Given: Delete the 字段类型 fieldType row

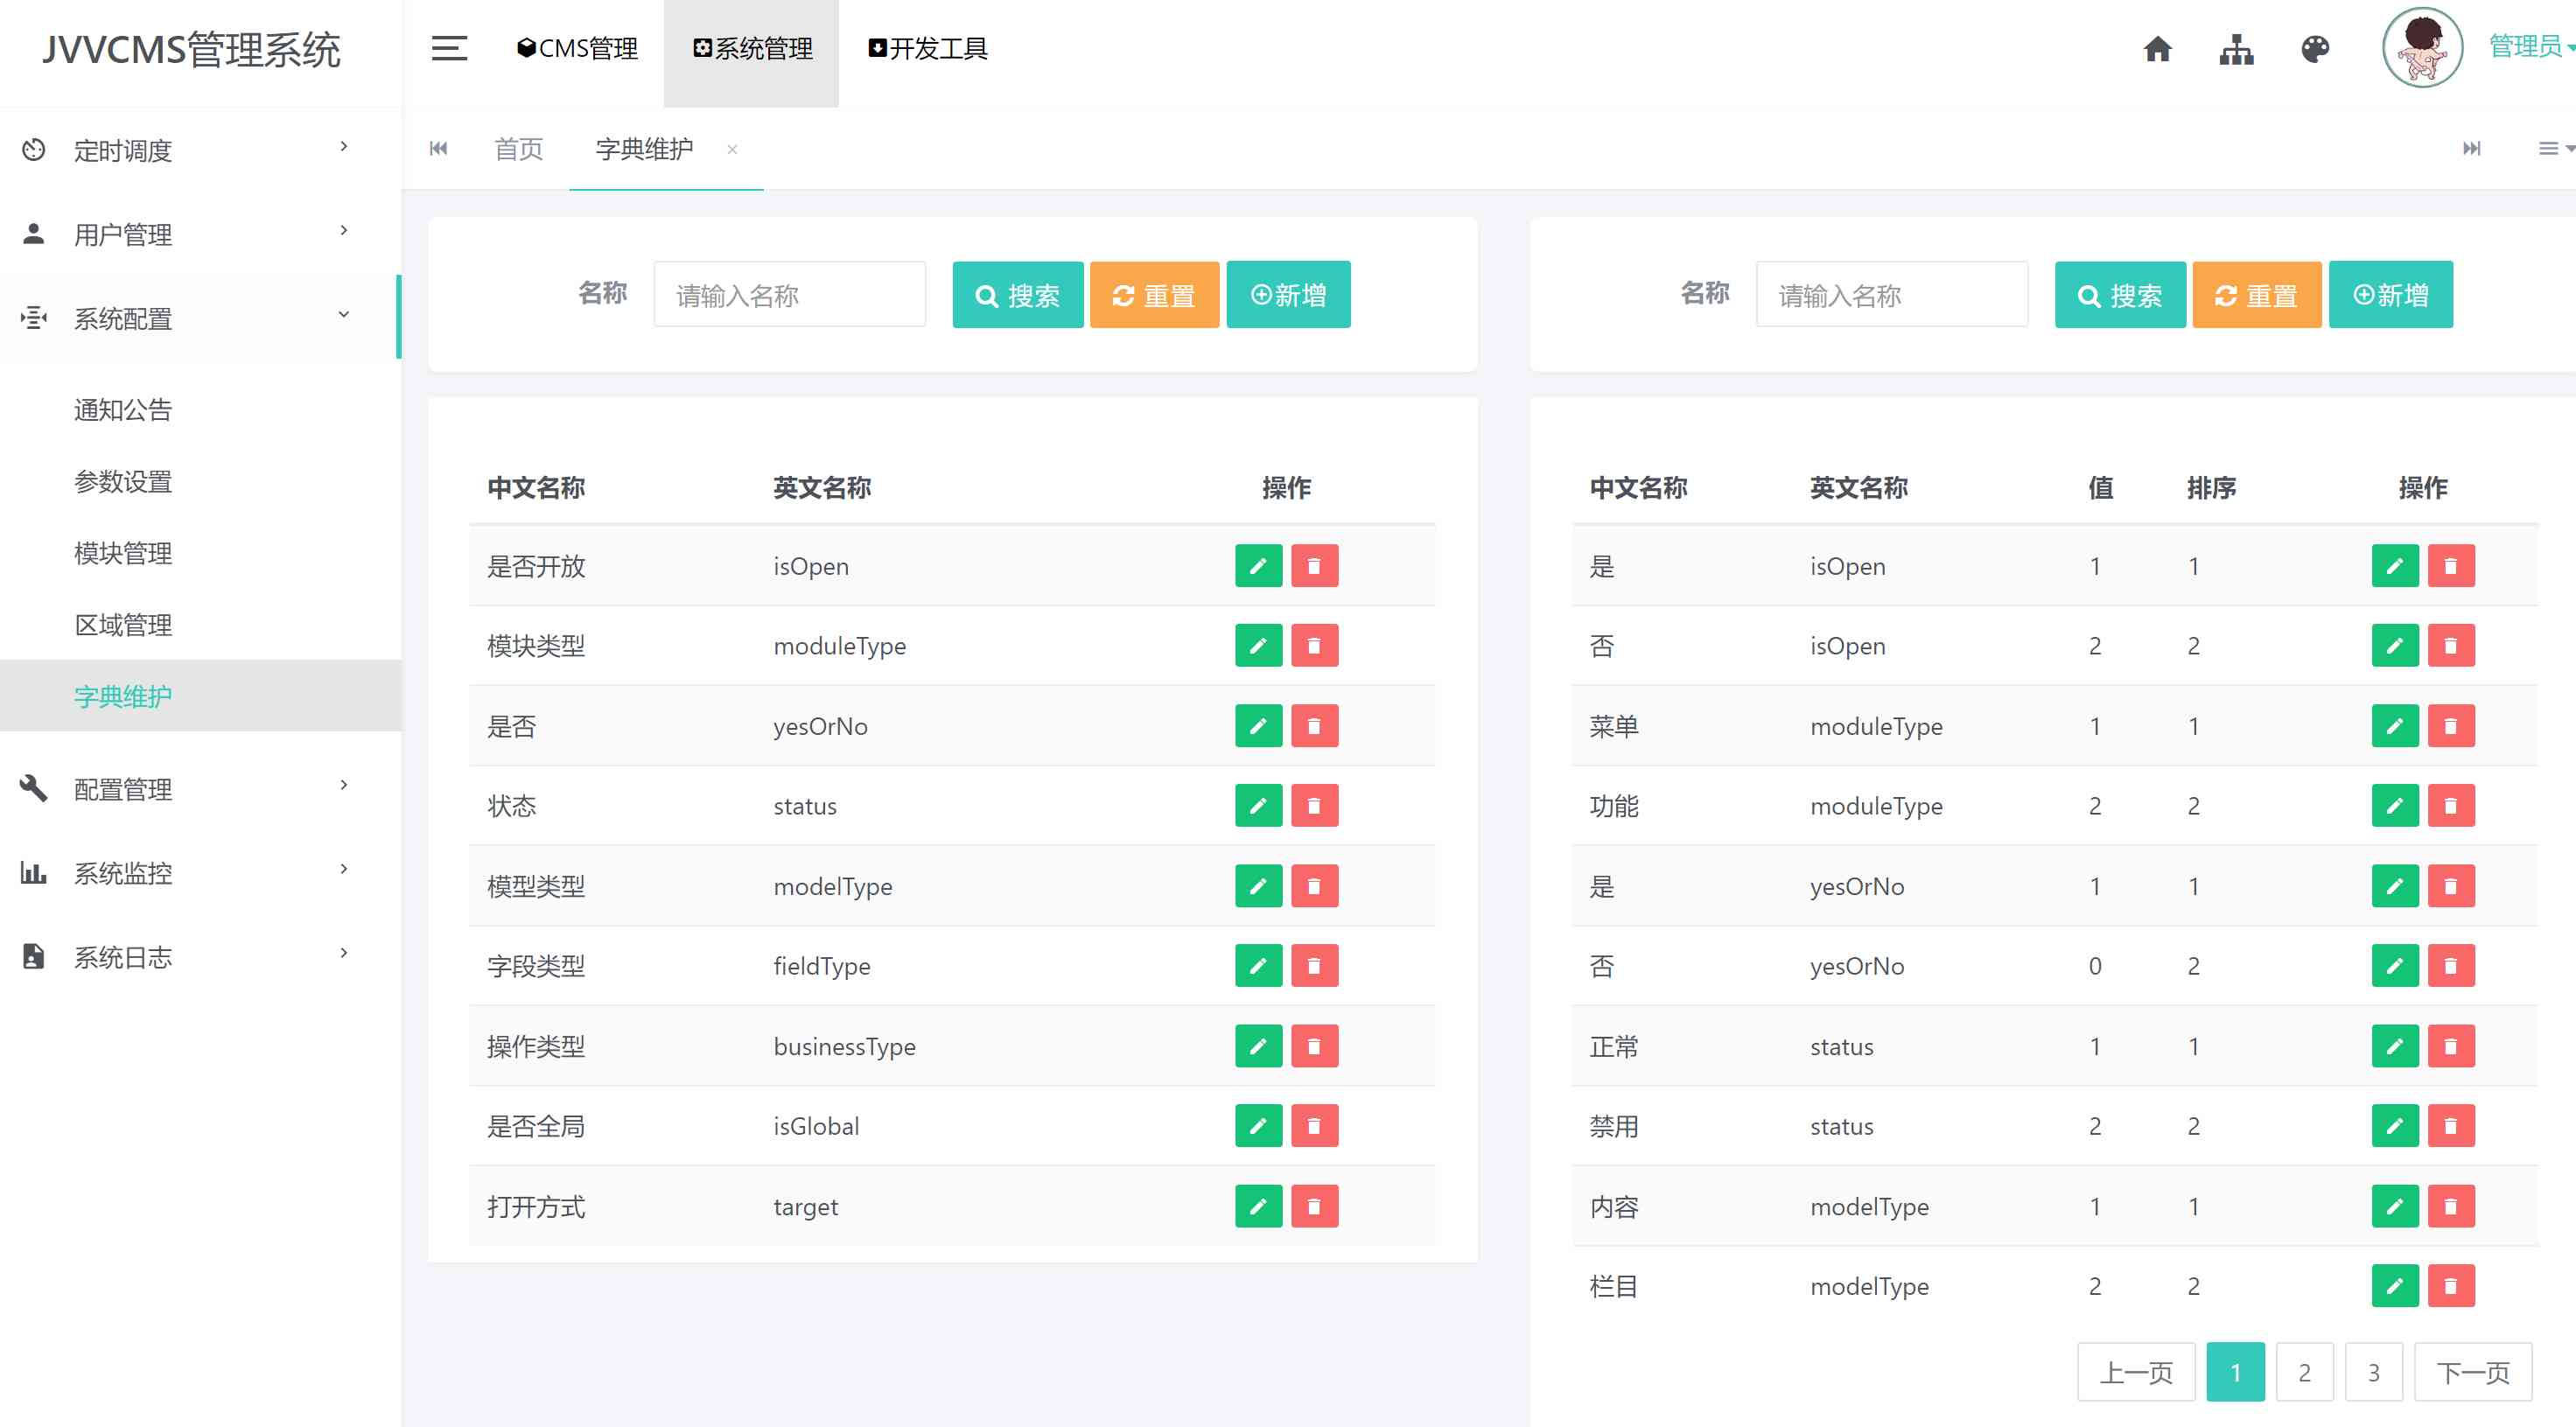Looking at the screenshot, I should 1314,966.
